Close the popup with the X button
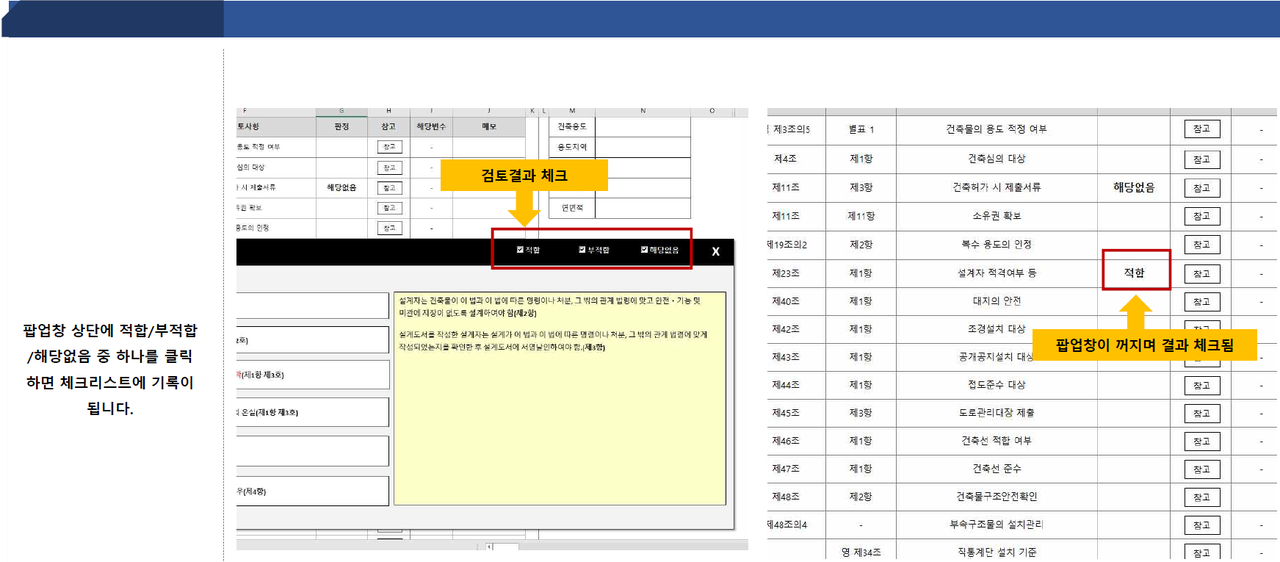 [x=715, y=251]
